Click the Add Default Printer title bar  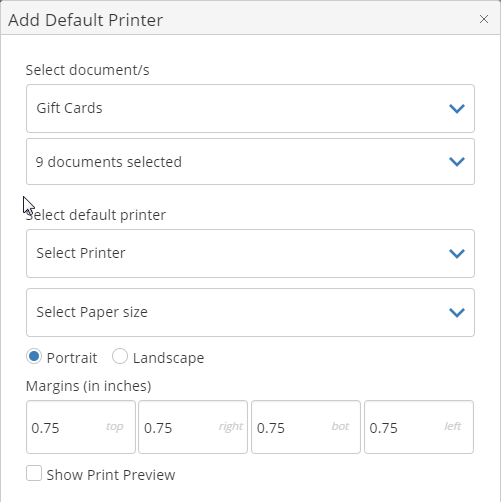(250, 19)
